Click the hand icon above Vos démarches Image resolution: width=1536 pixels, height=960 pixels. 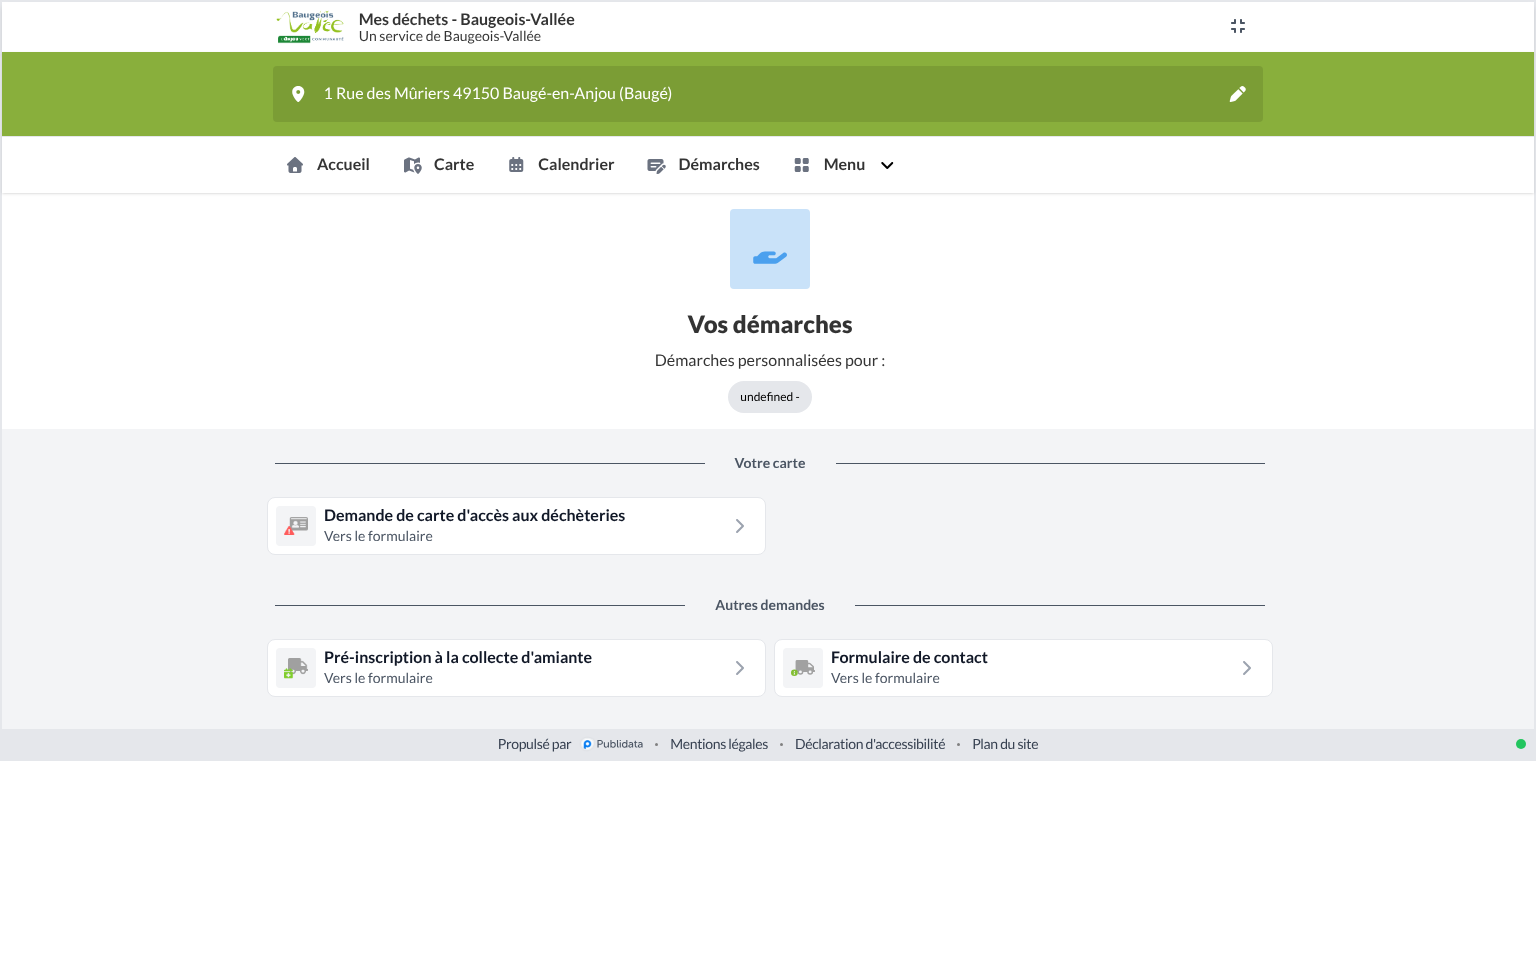(x=770, y=249)
